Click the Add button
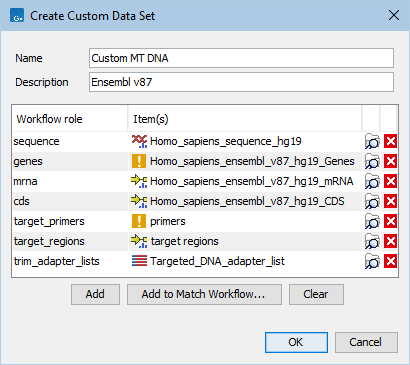 point(95,294)
